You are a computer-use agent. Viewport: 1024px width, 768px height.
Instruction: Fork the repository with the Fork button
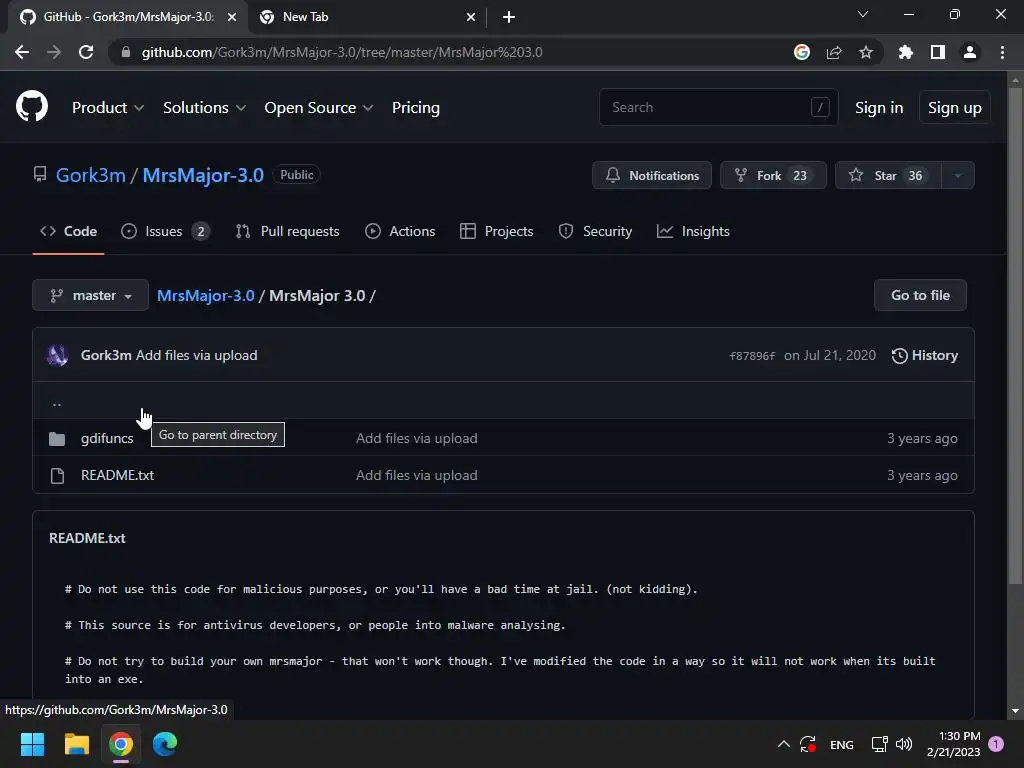pos(773,175)
